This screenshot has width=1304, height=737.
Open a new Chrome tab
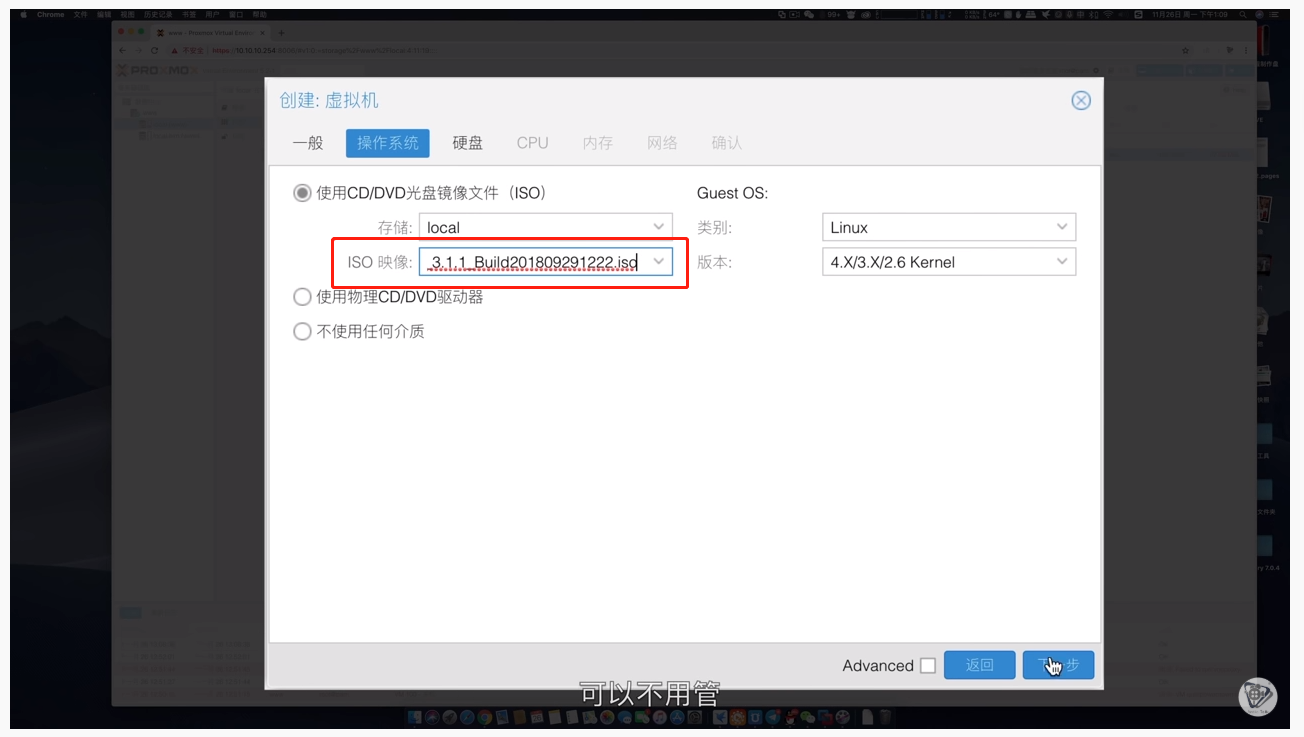tap(281, 33)
